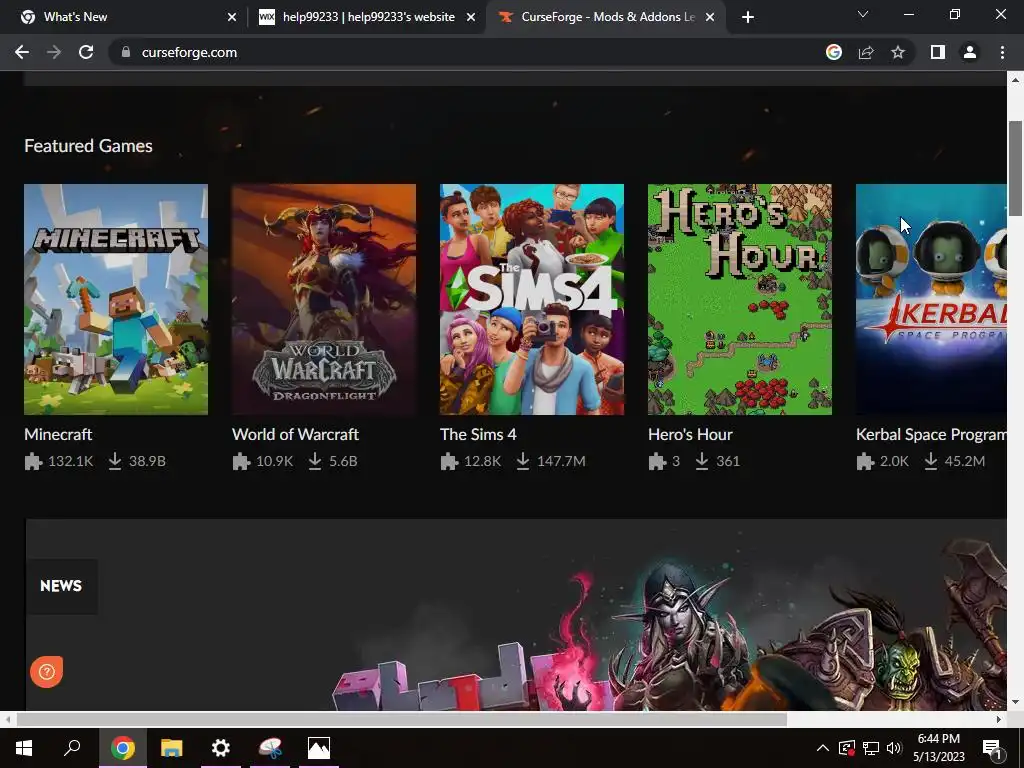This screenshot has width=1024, height=768.
Task: Click the horizontal scrollbar thumb
Action: tap(402, 719)
